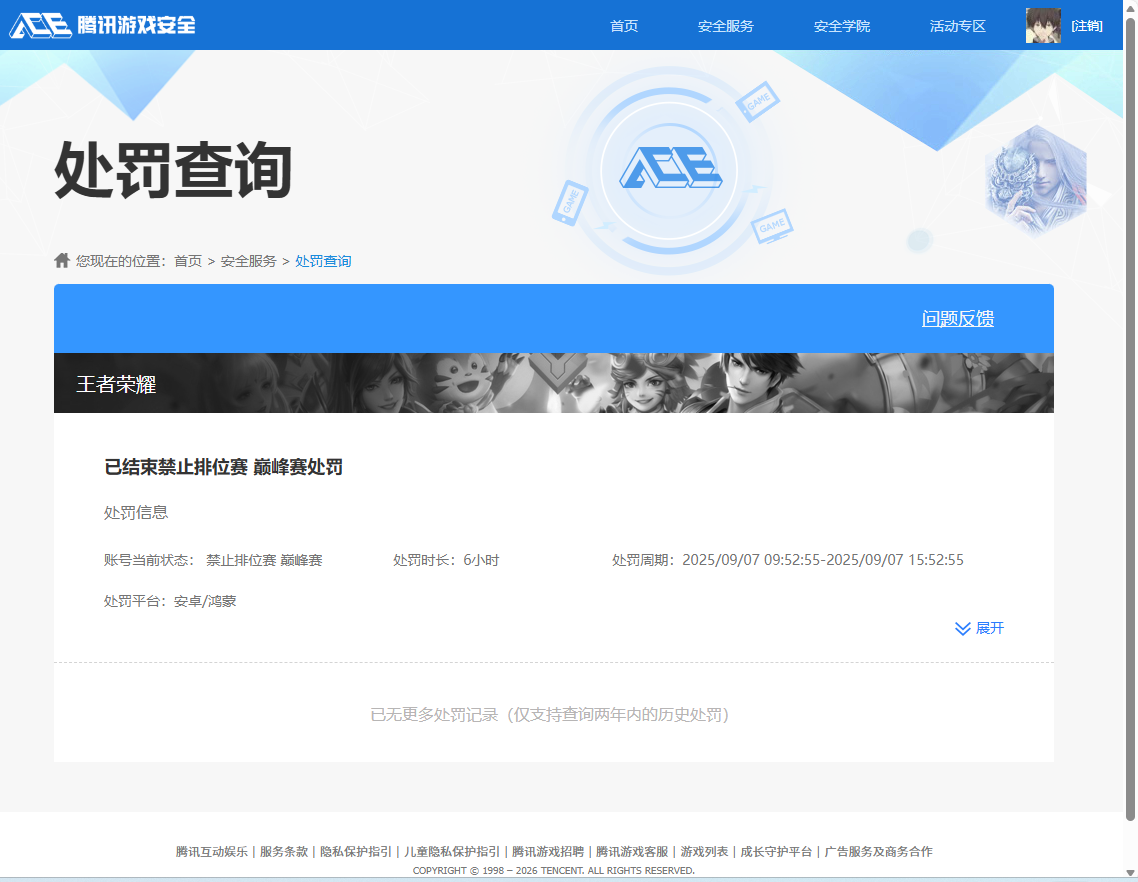The image size is (1138, 882).
Task: Click the home icon in the breadcrumb
Action: (61, 260)
